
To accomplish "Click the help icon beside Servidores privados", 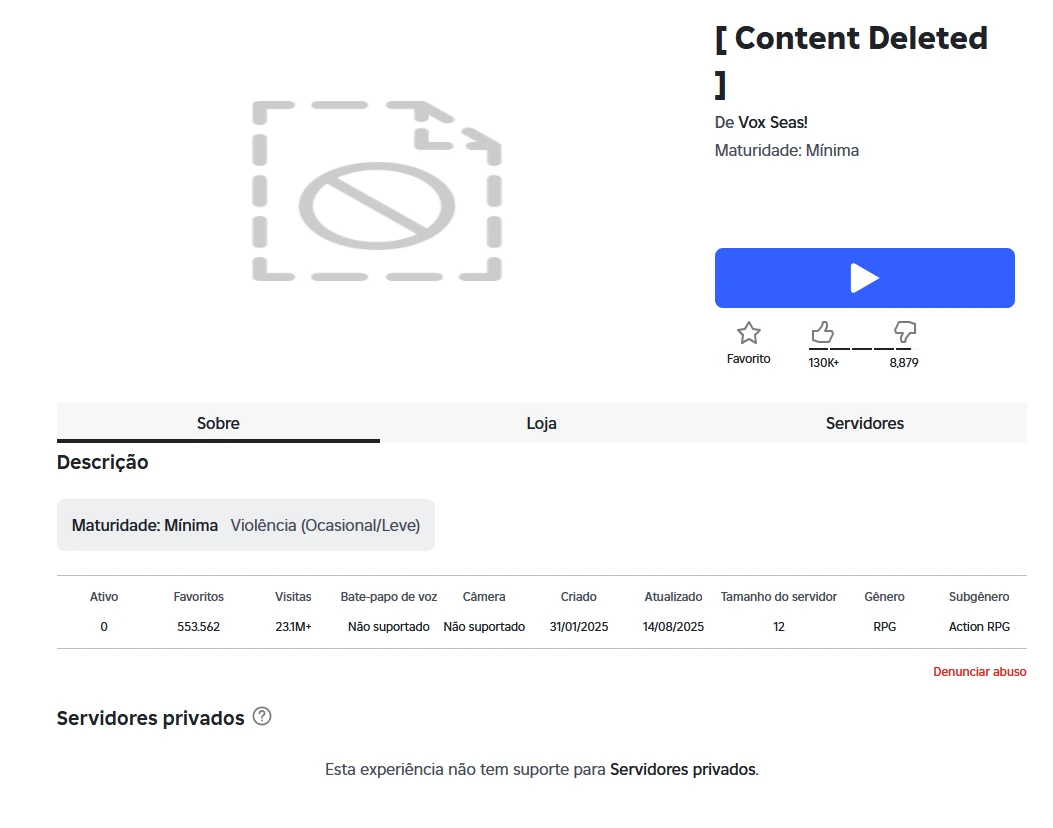I will click(262, 716).
